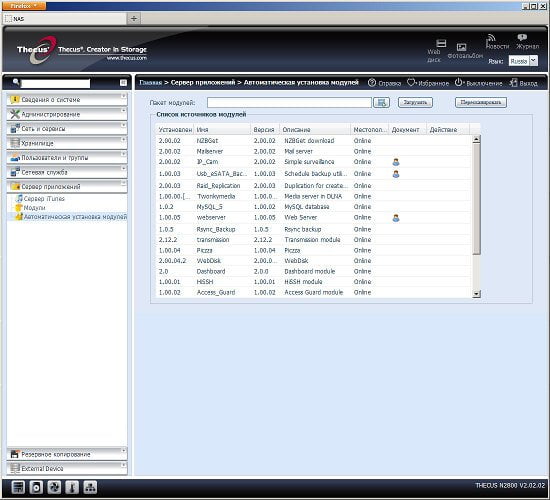Viewport: 550px width, 500px height.
Task: Click the network status icon in bottom bar
Action: [x=90, y=487]
